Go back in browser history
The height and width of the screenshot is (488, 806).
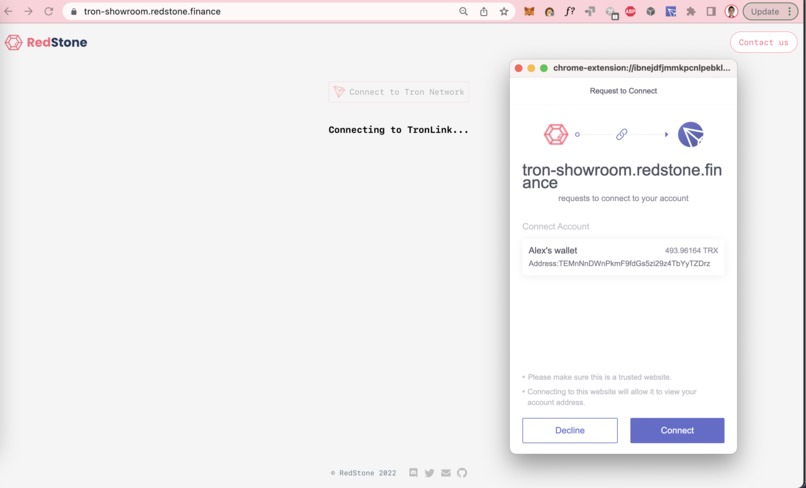tap(8, 11)
